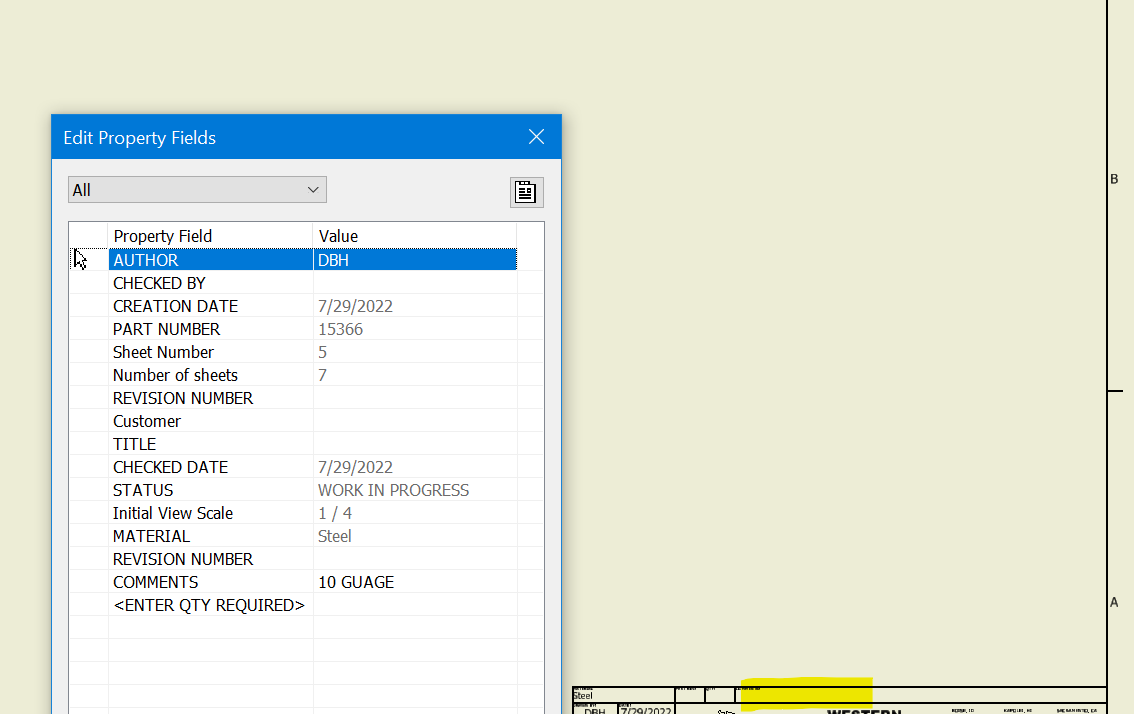Screen dimensions: 1134x714
Task: Click the Property Field column header
Action: pyautogui.click(x=210, y=236)
